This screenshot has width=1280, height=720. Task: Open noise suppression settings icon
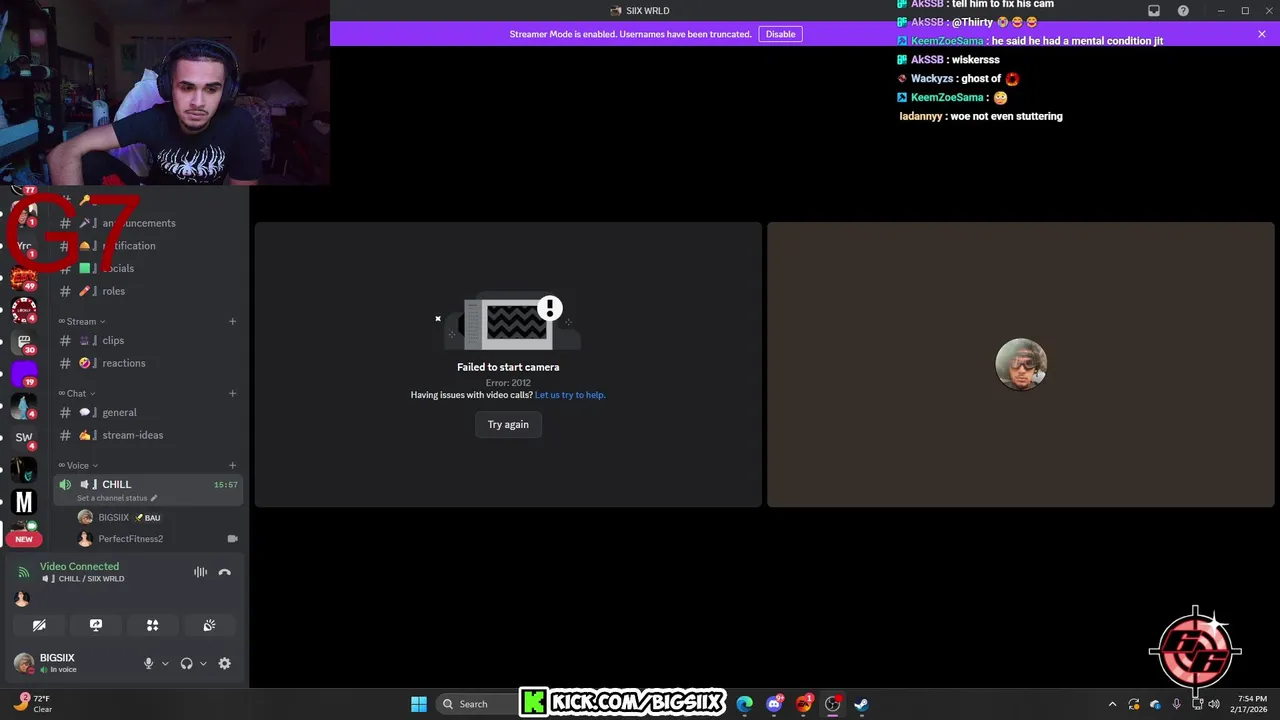pos(200,572)
